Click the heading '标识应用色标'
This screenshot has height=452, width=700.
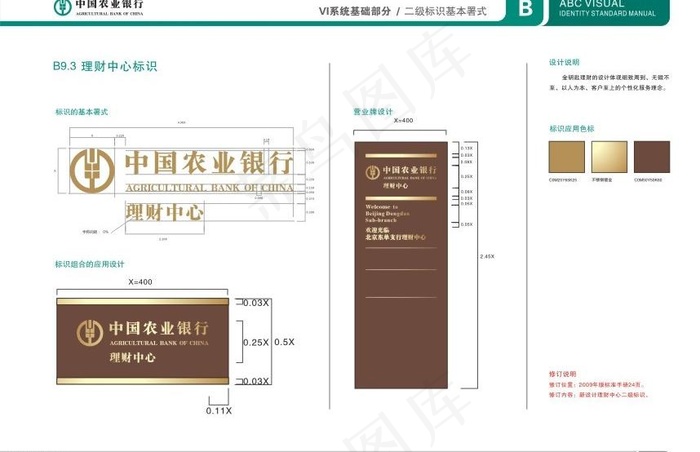tap(571, 129)
